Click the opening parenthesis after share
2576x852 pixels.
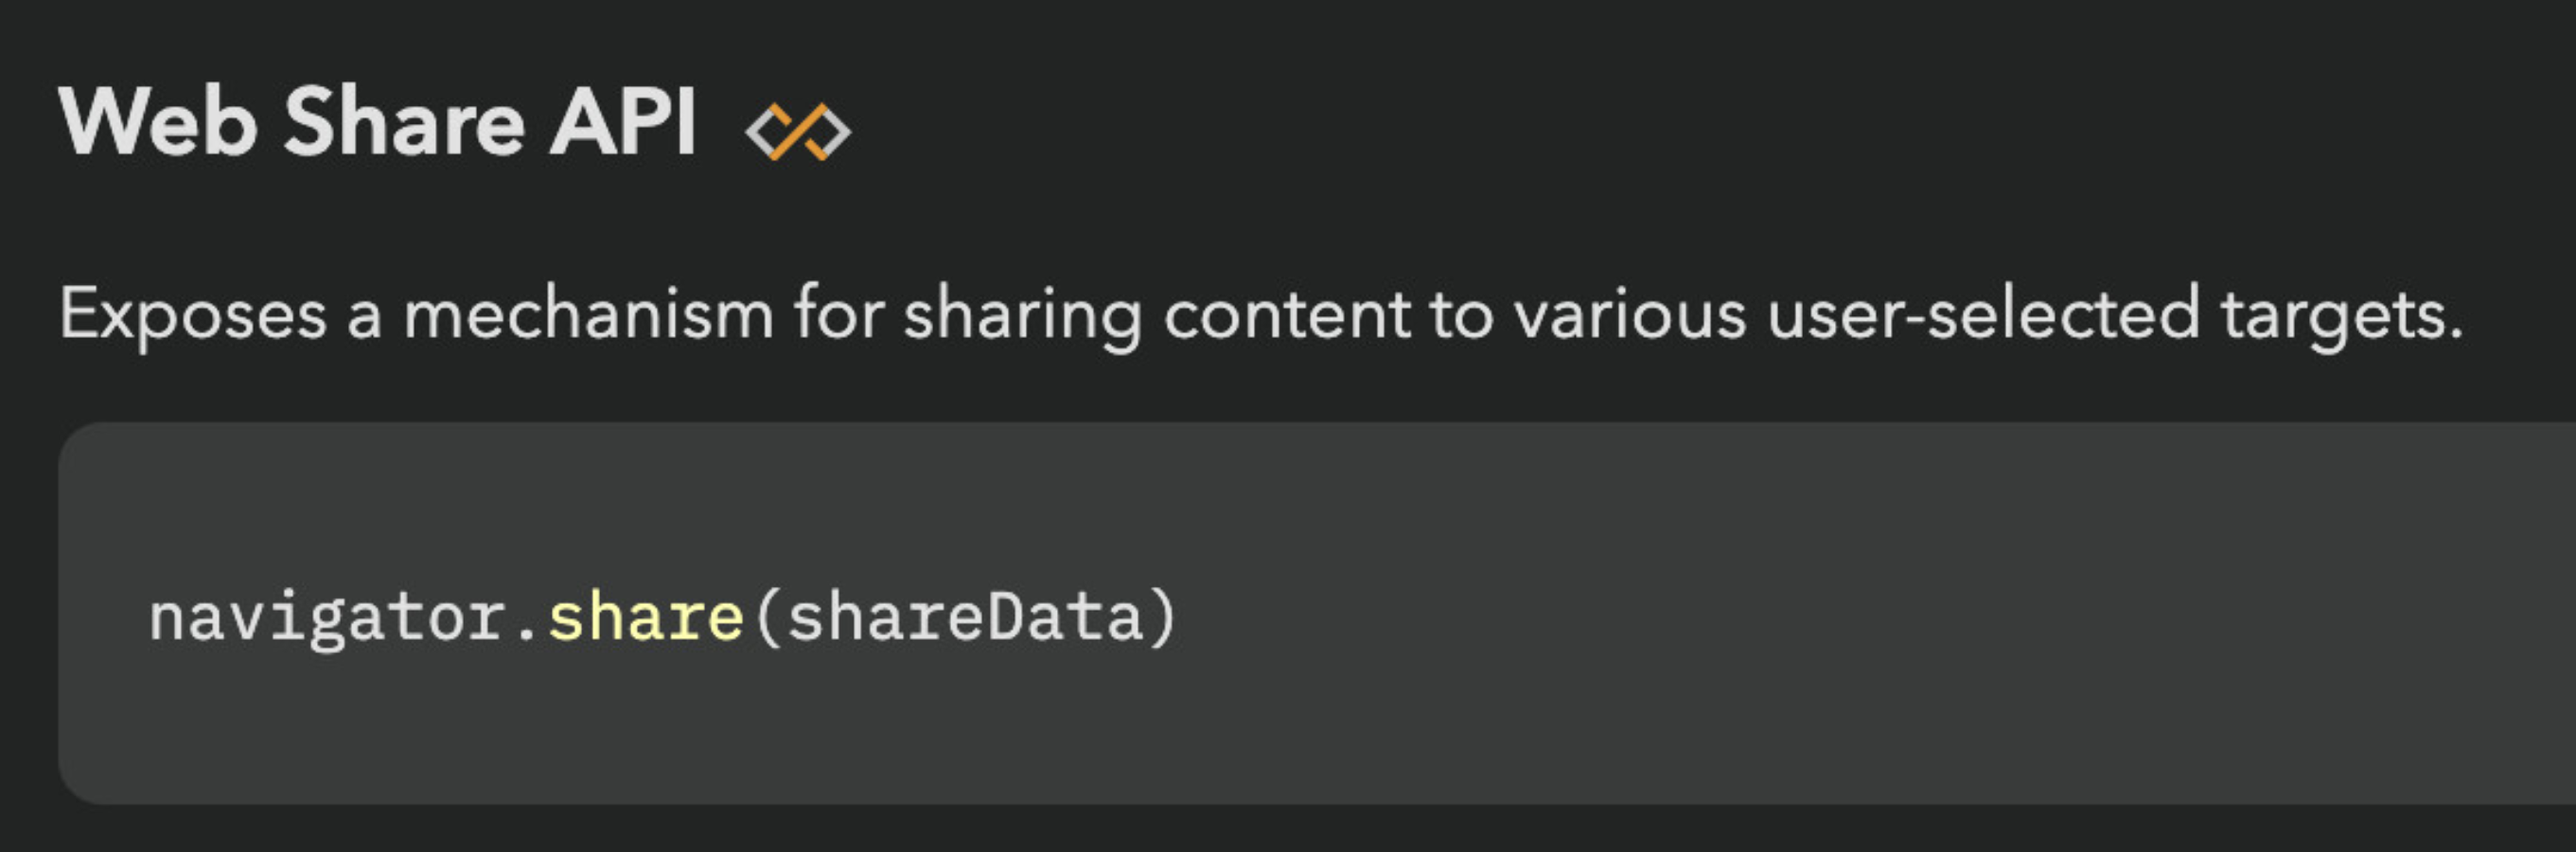point(767,618)
